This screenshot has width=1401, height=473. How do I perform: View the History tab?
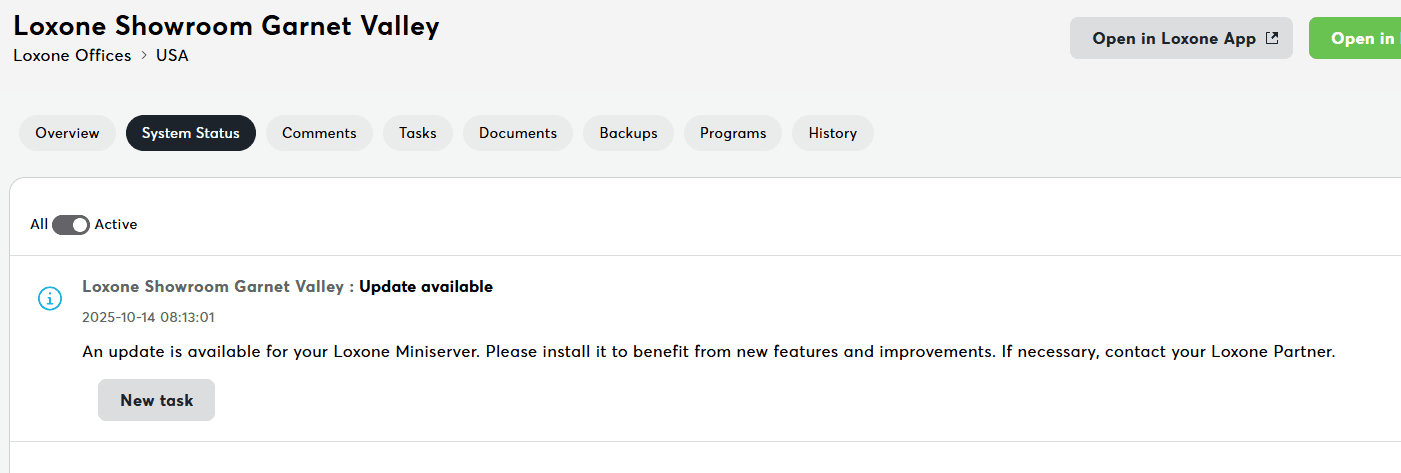(x=833, y=133)
